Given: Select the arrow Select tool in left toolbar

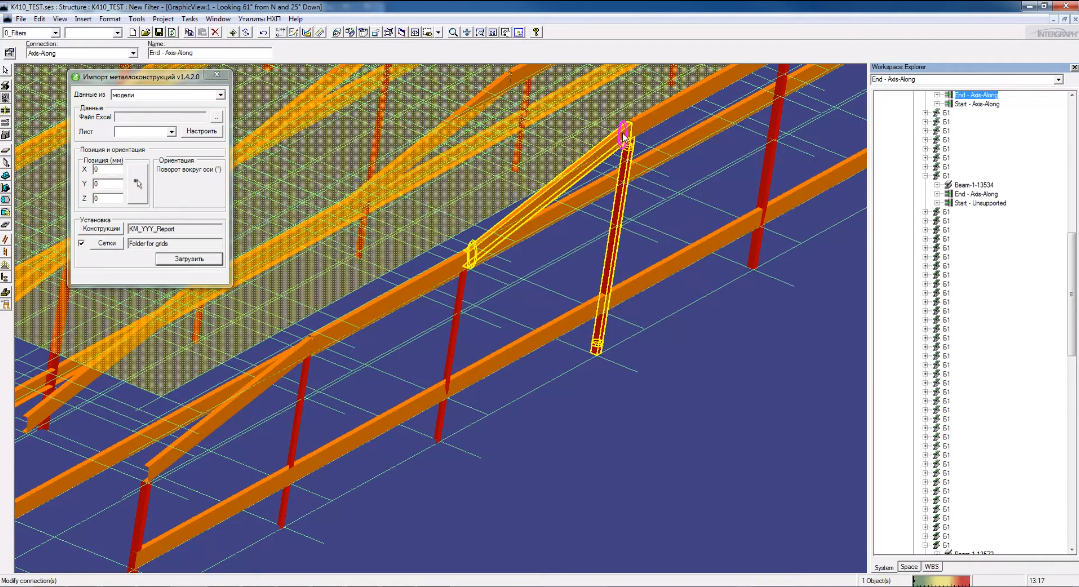Looking at the screenshot, I should pos(6,70).
